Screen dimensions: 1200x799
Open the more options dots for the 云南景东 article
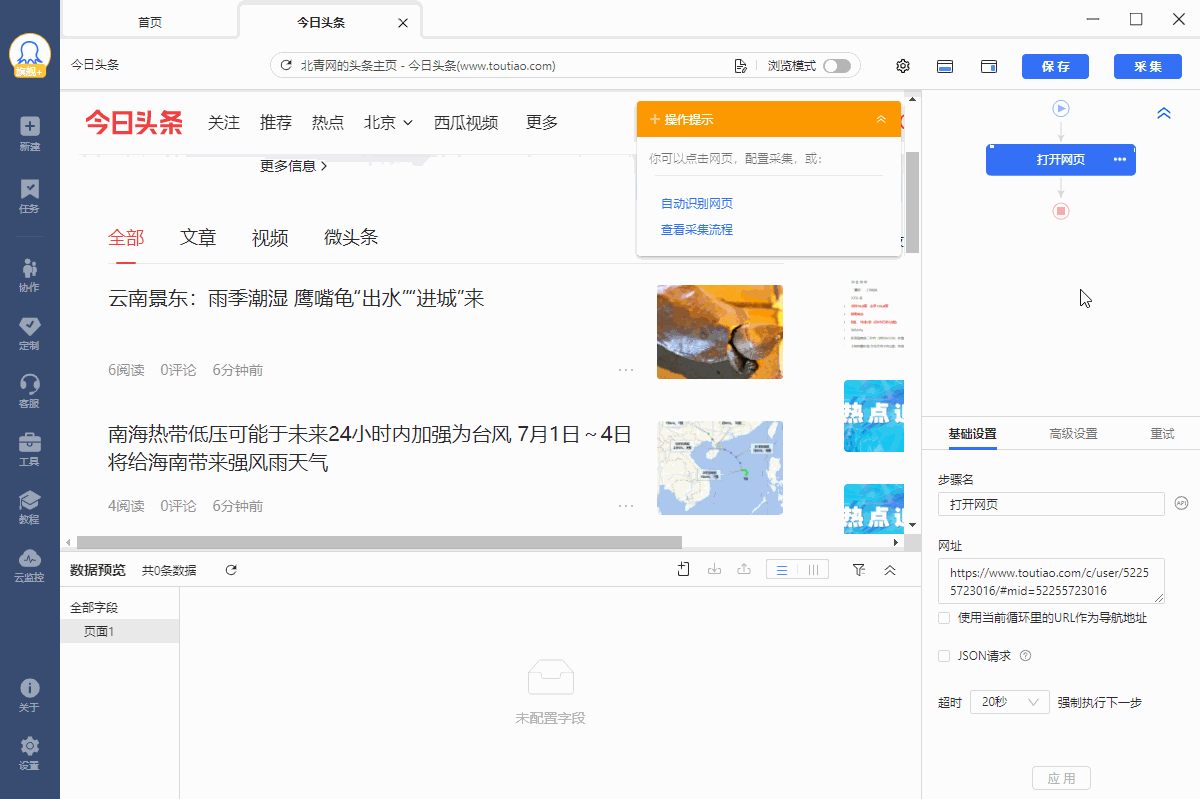(626, 370)
